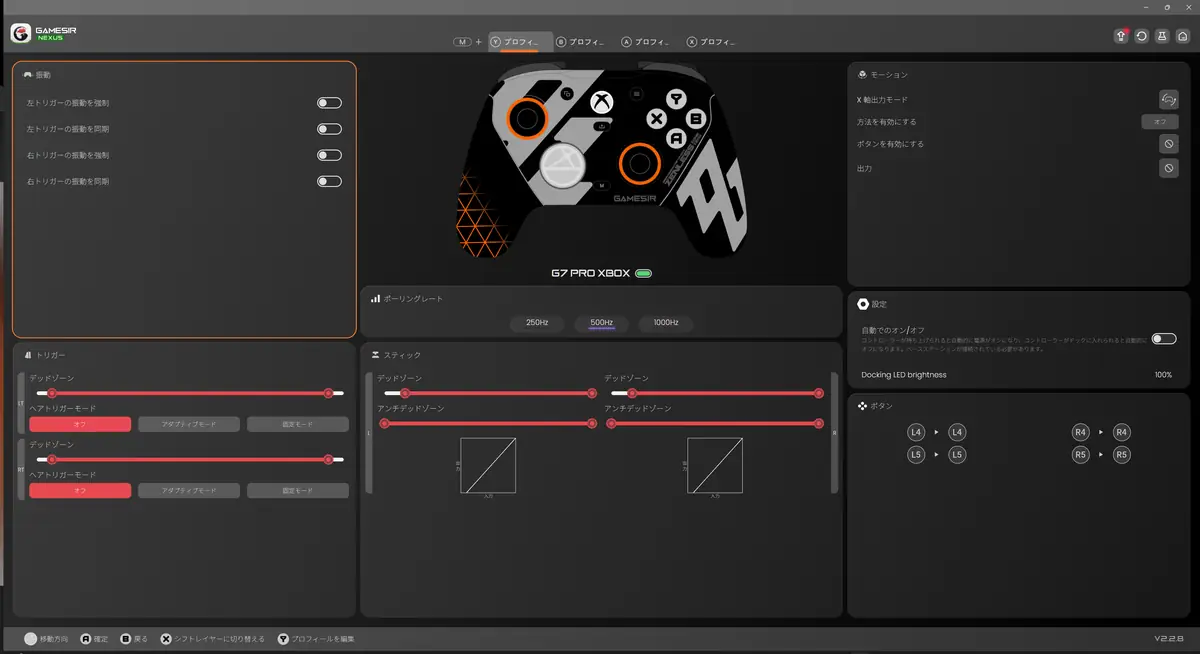Select the 1000Hz polling rate button

(666, 323)
